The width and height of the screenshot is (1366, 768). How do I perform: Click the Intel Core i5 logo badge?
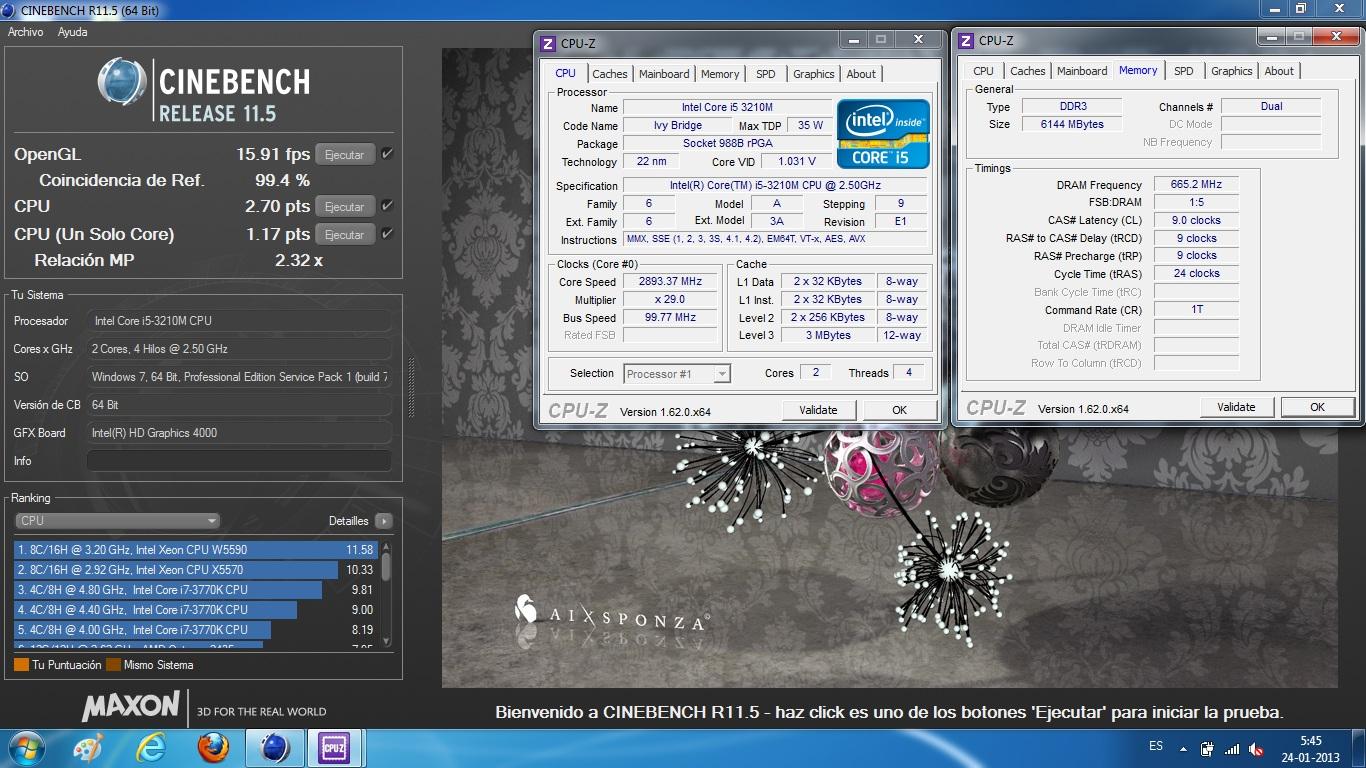coord(883,133)
